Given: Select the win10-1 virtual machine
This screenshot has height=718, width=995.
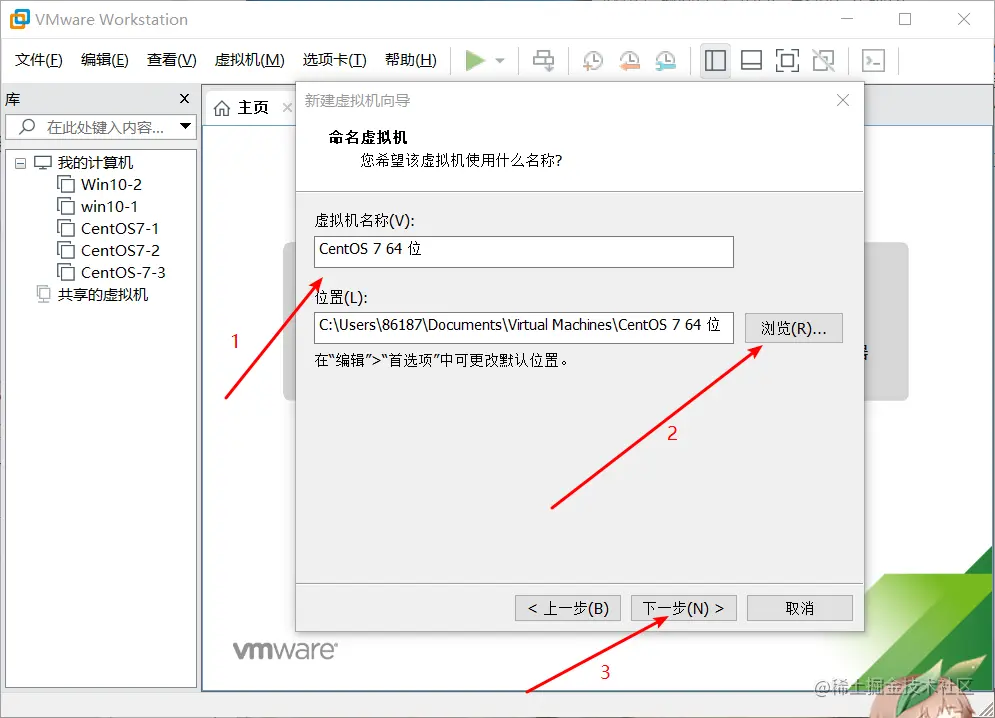Looking at the screenshot, I should [x=109, y=207].
